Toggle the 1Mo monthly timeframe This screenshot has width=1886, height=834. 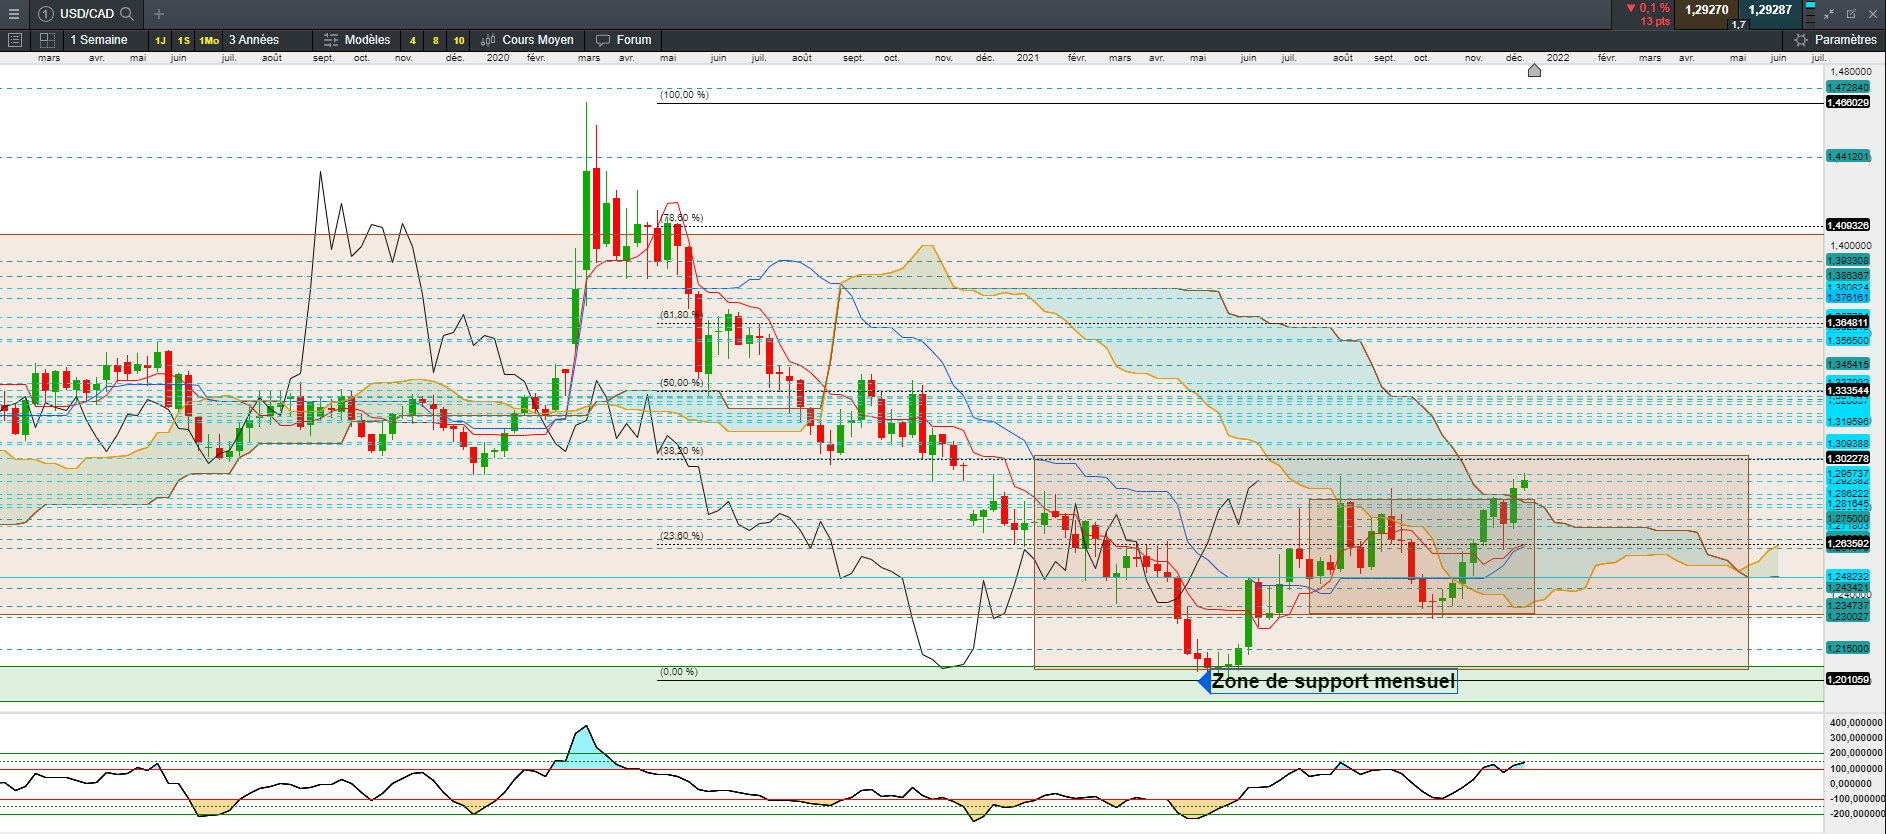[209, 41]
